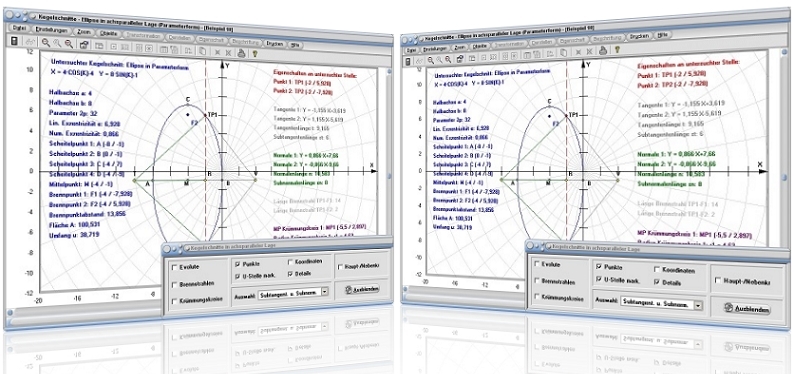The height and width of the screenshot is (374, 794).
Task: Click printer icon in right window toolbar
Action: pyautogui.click(x=603, y=51)
